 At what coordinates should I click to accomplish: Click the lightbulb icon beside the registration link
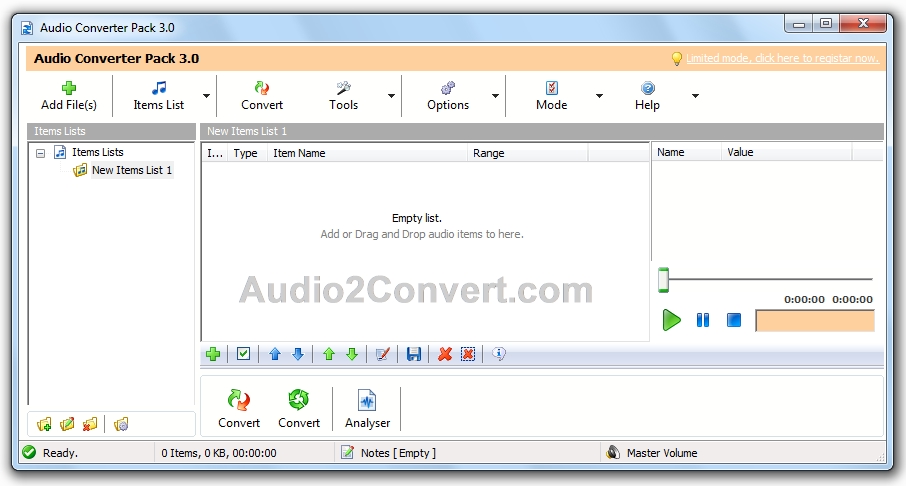677,58
